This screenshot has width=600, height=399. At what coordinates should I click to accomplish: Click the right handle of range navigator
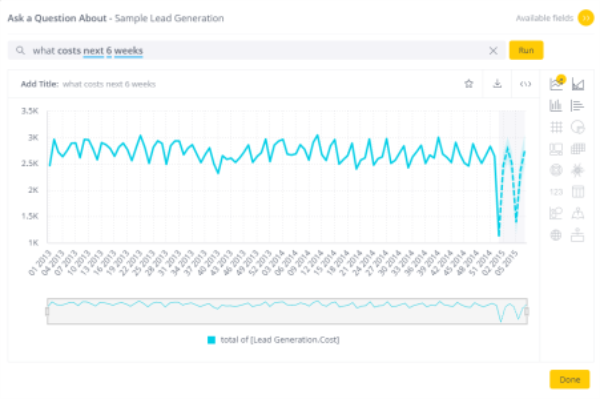tap(527, 311)
